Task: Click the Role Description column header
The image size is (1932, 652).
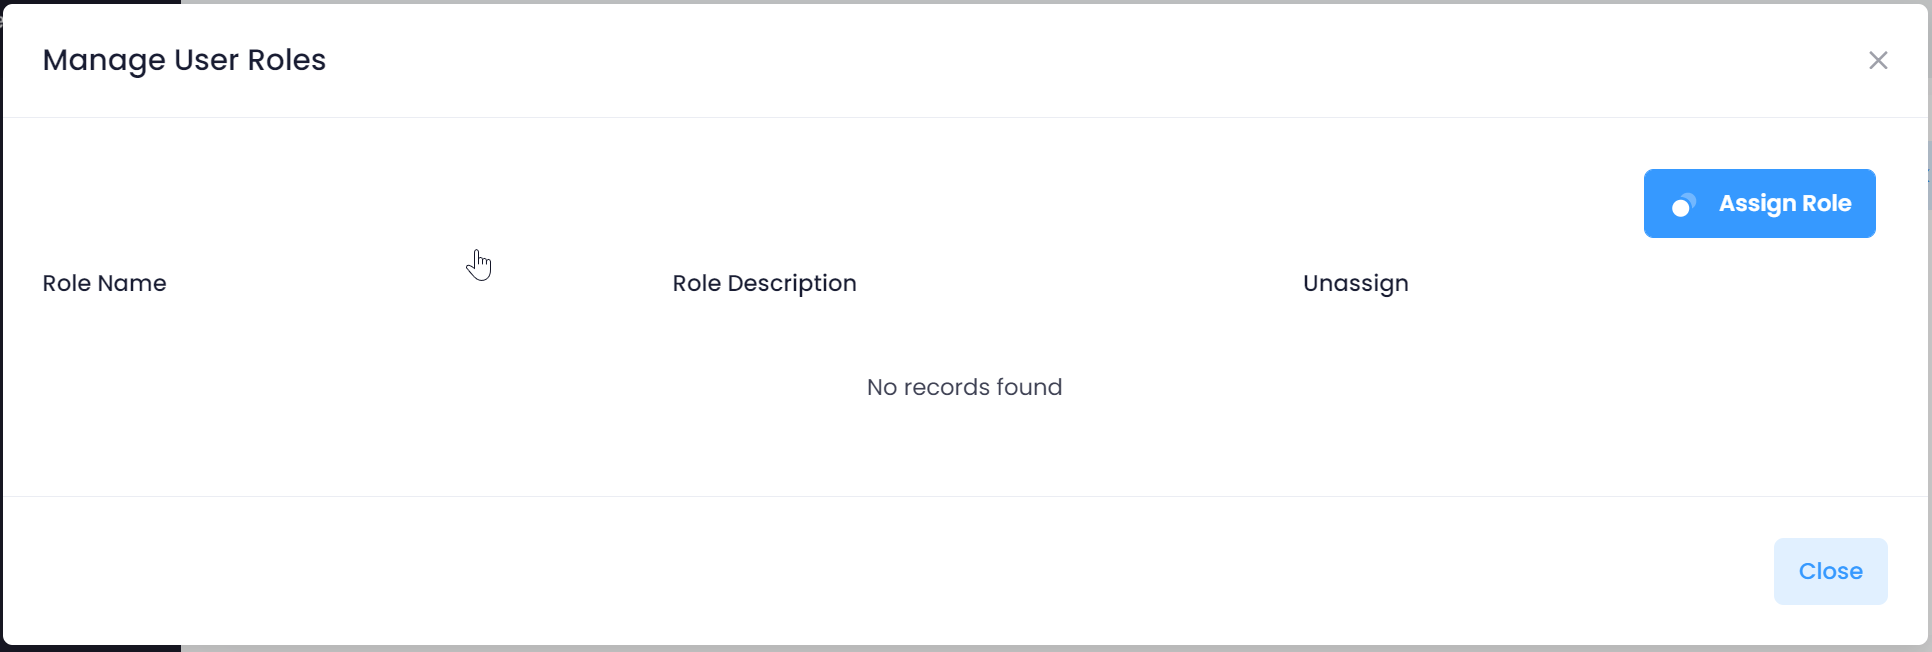Action: 764,284
